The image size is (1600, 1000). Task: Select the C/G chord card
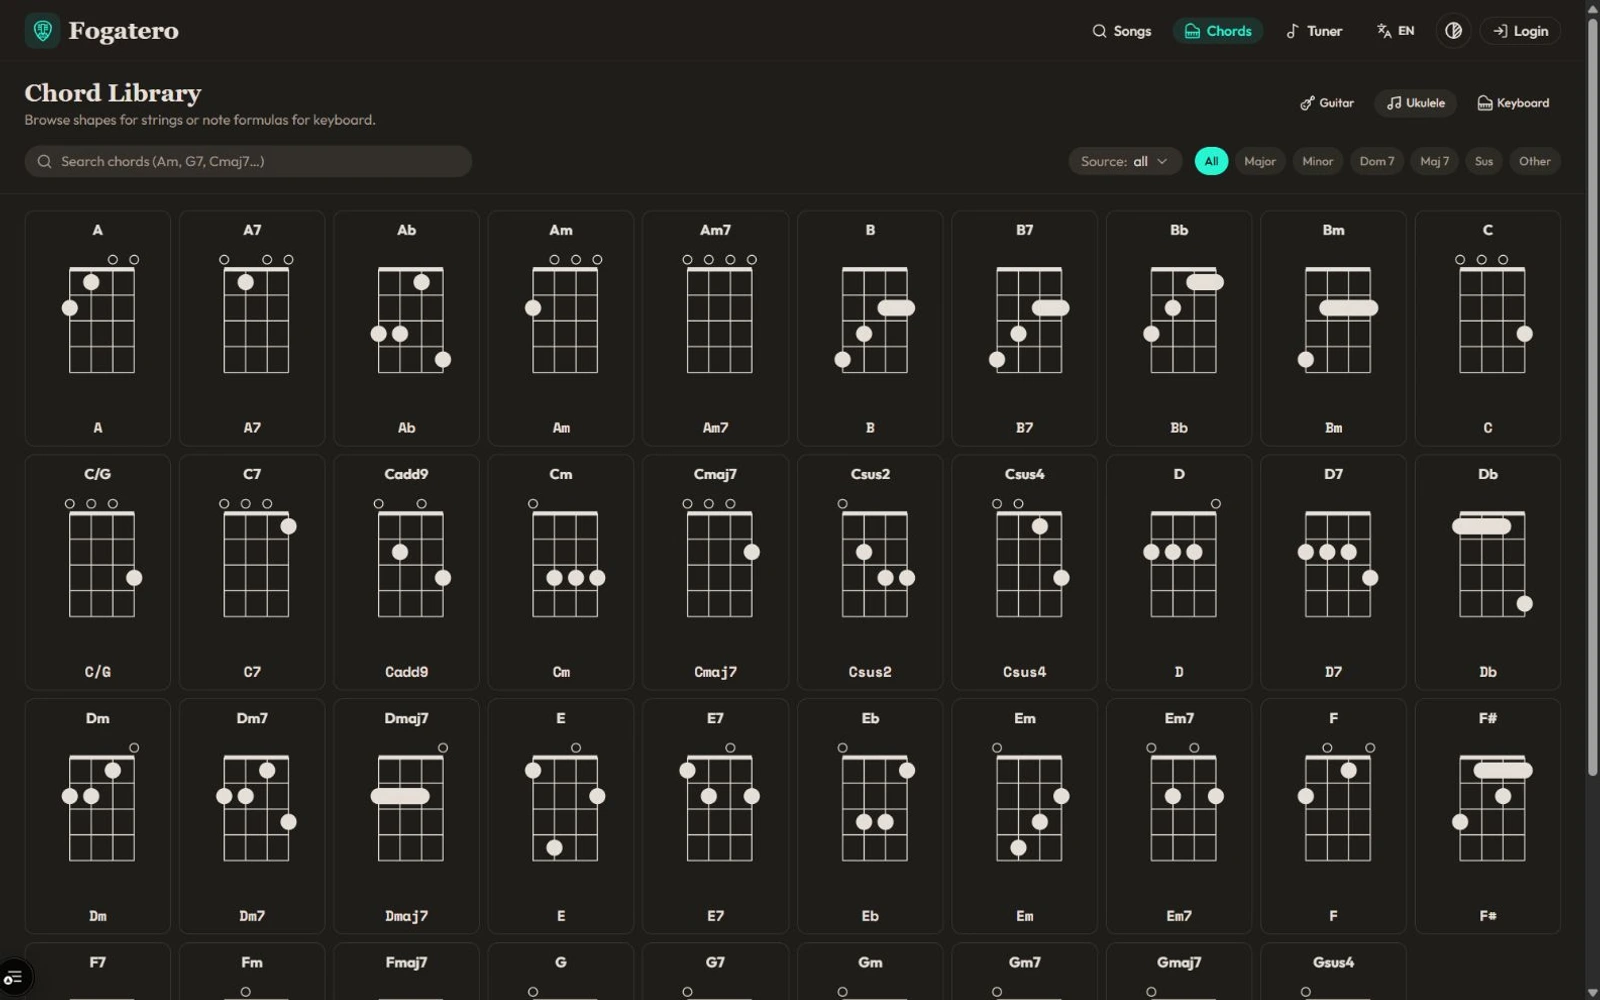(x=98, y=572)
